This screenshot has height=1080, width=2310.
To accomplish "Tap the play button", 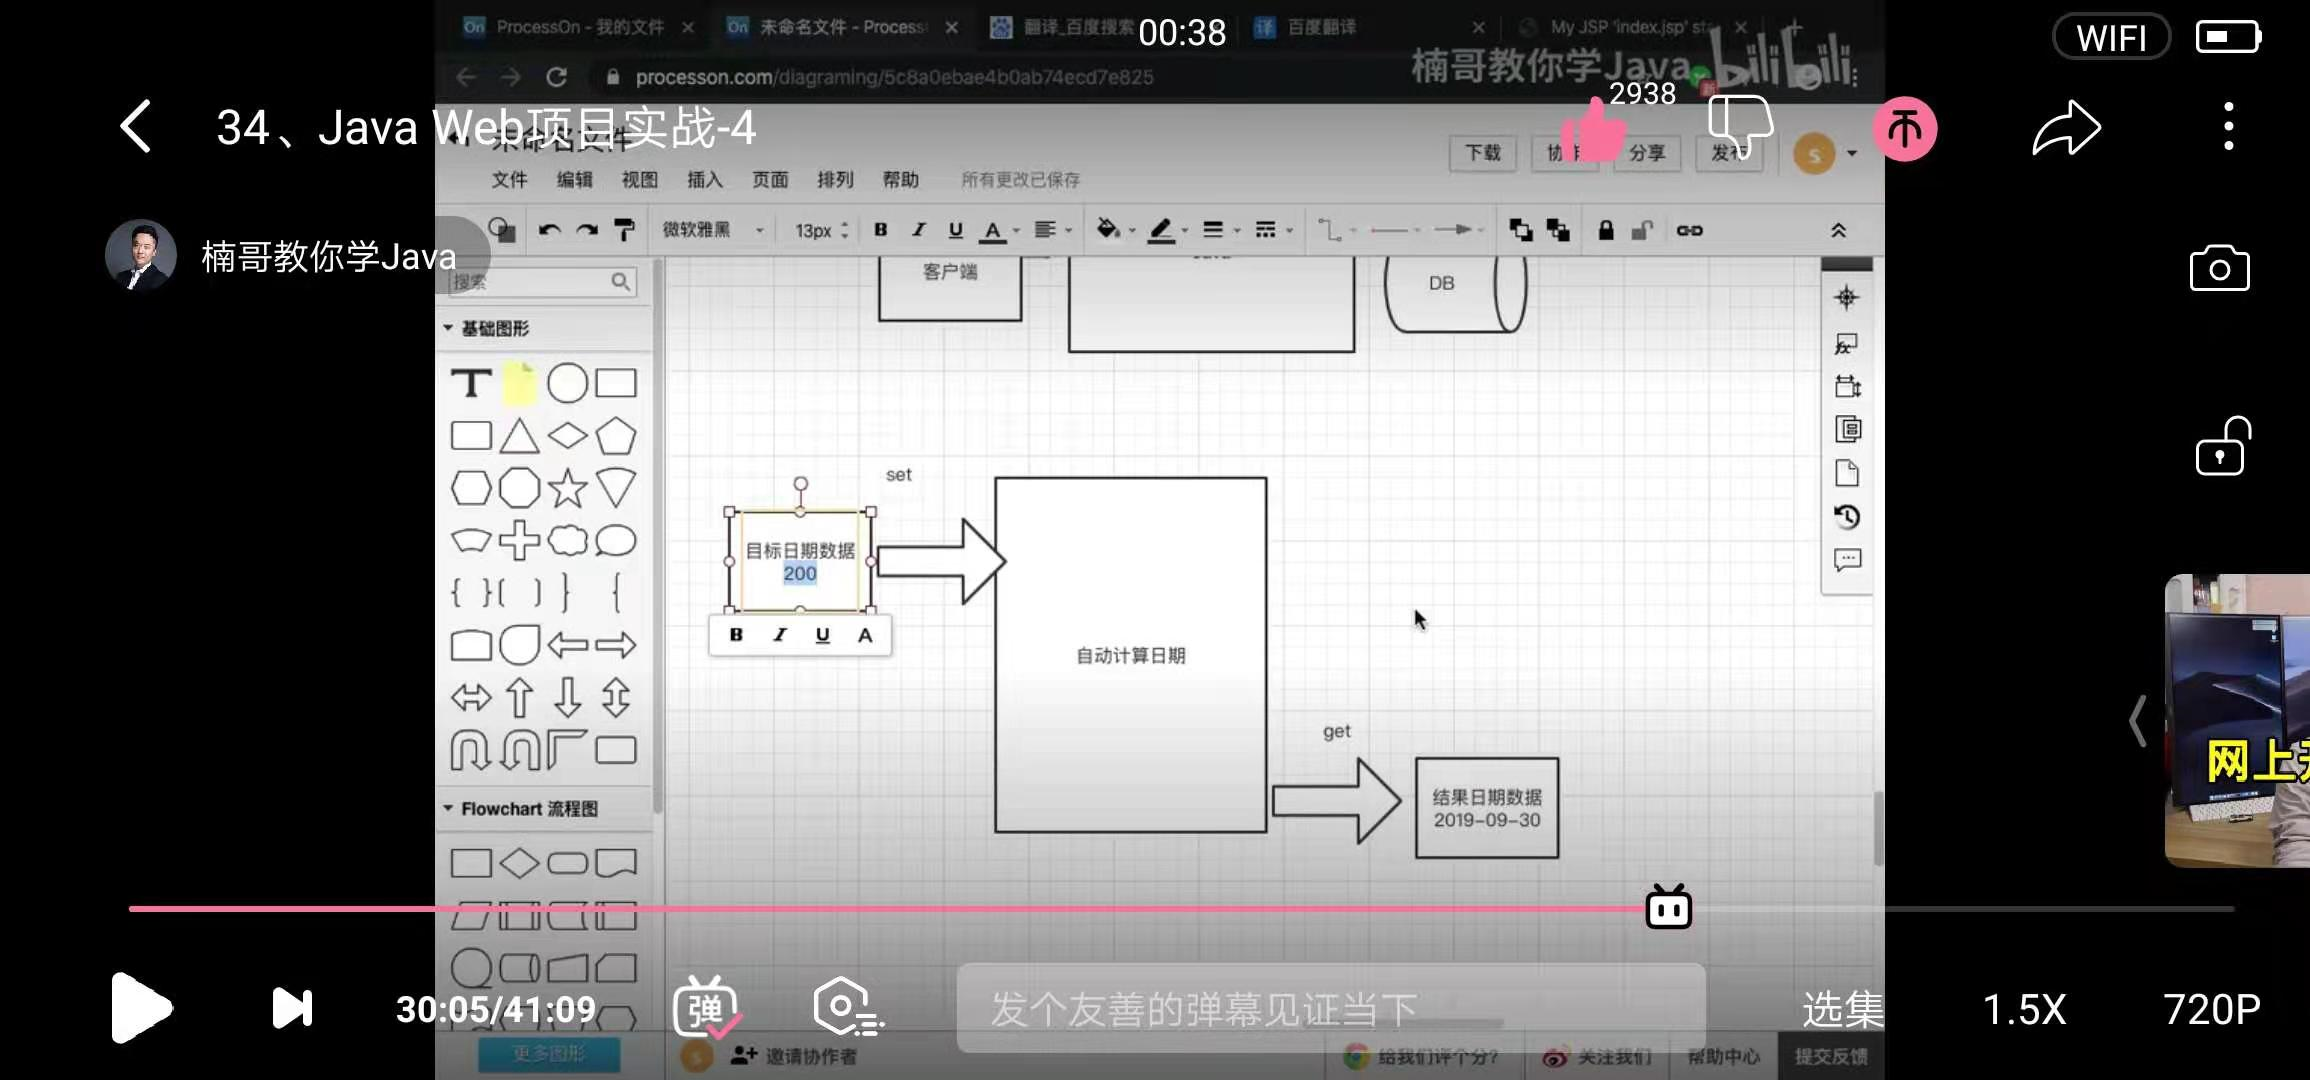I will tap(140, 1007).
